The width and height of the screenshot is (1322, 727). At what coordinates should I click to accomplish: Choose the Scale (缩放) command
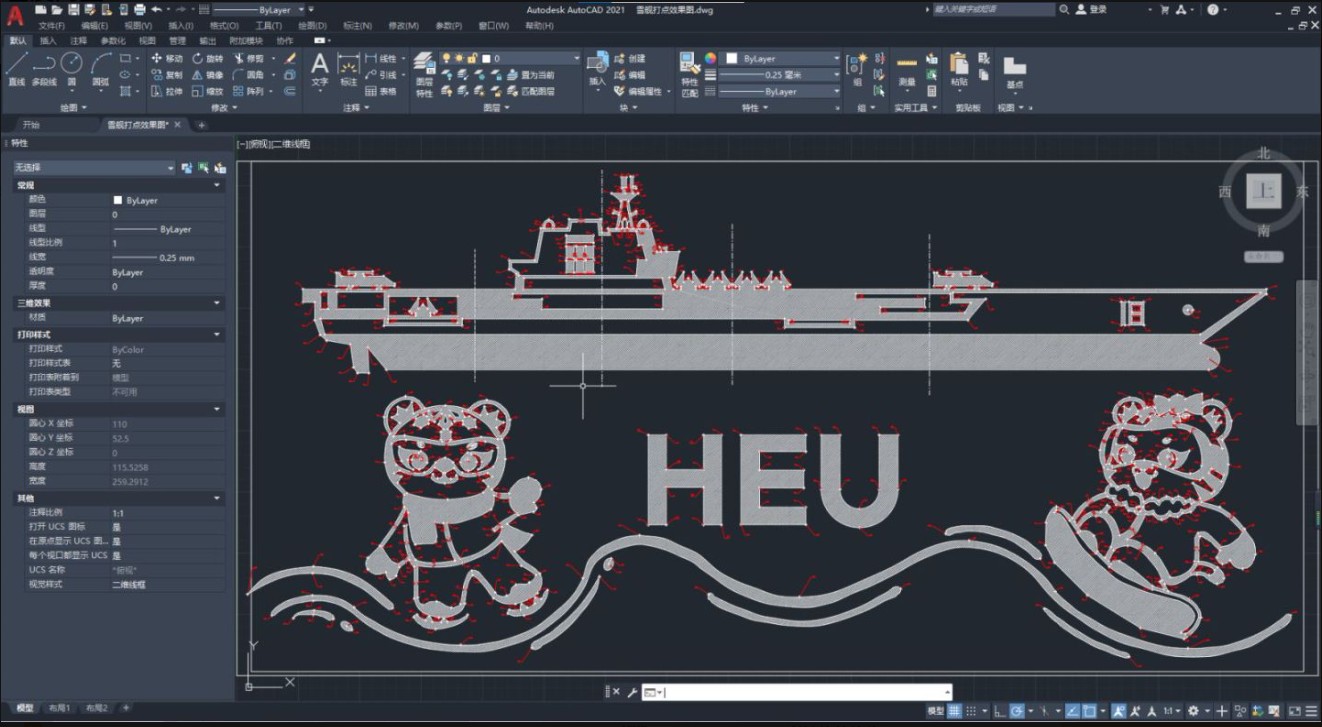[208, 91]
